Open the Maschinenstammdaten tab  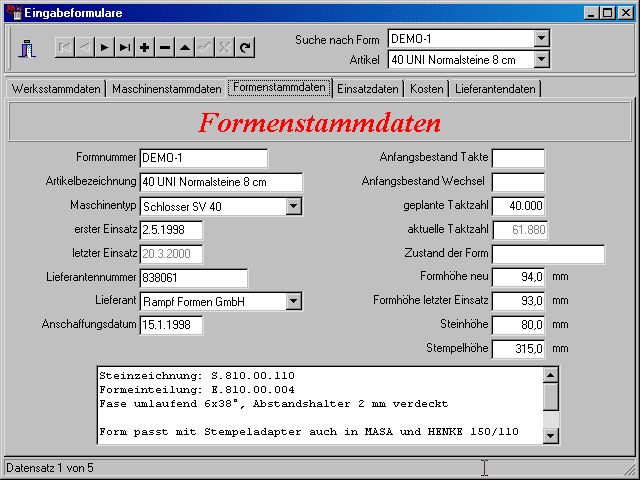(x=166, y=89)
